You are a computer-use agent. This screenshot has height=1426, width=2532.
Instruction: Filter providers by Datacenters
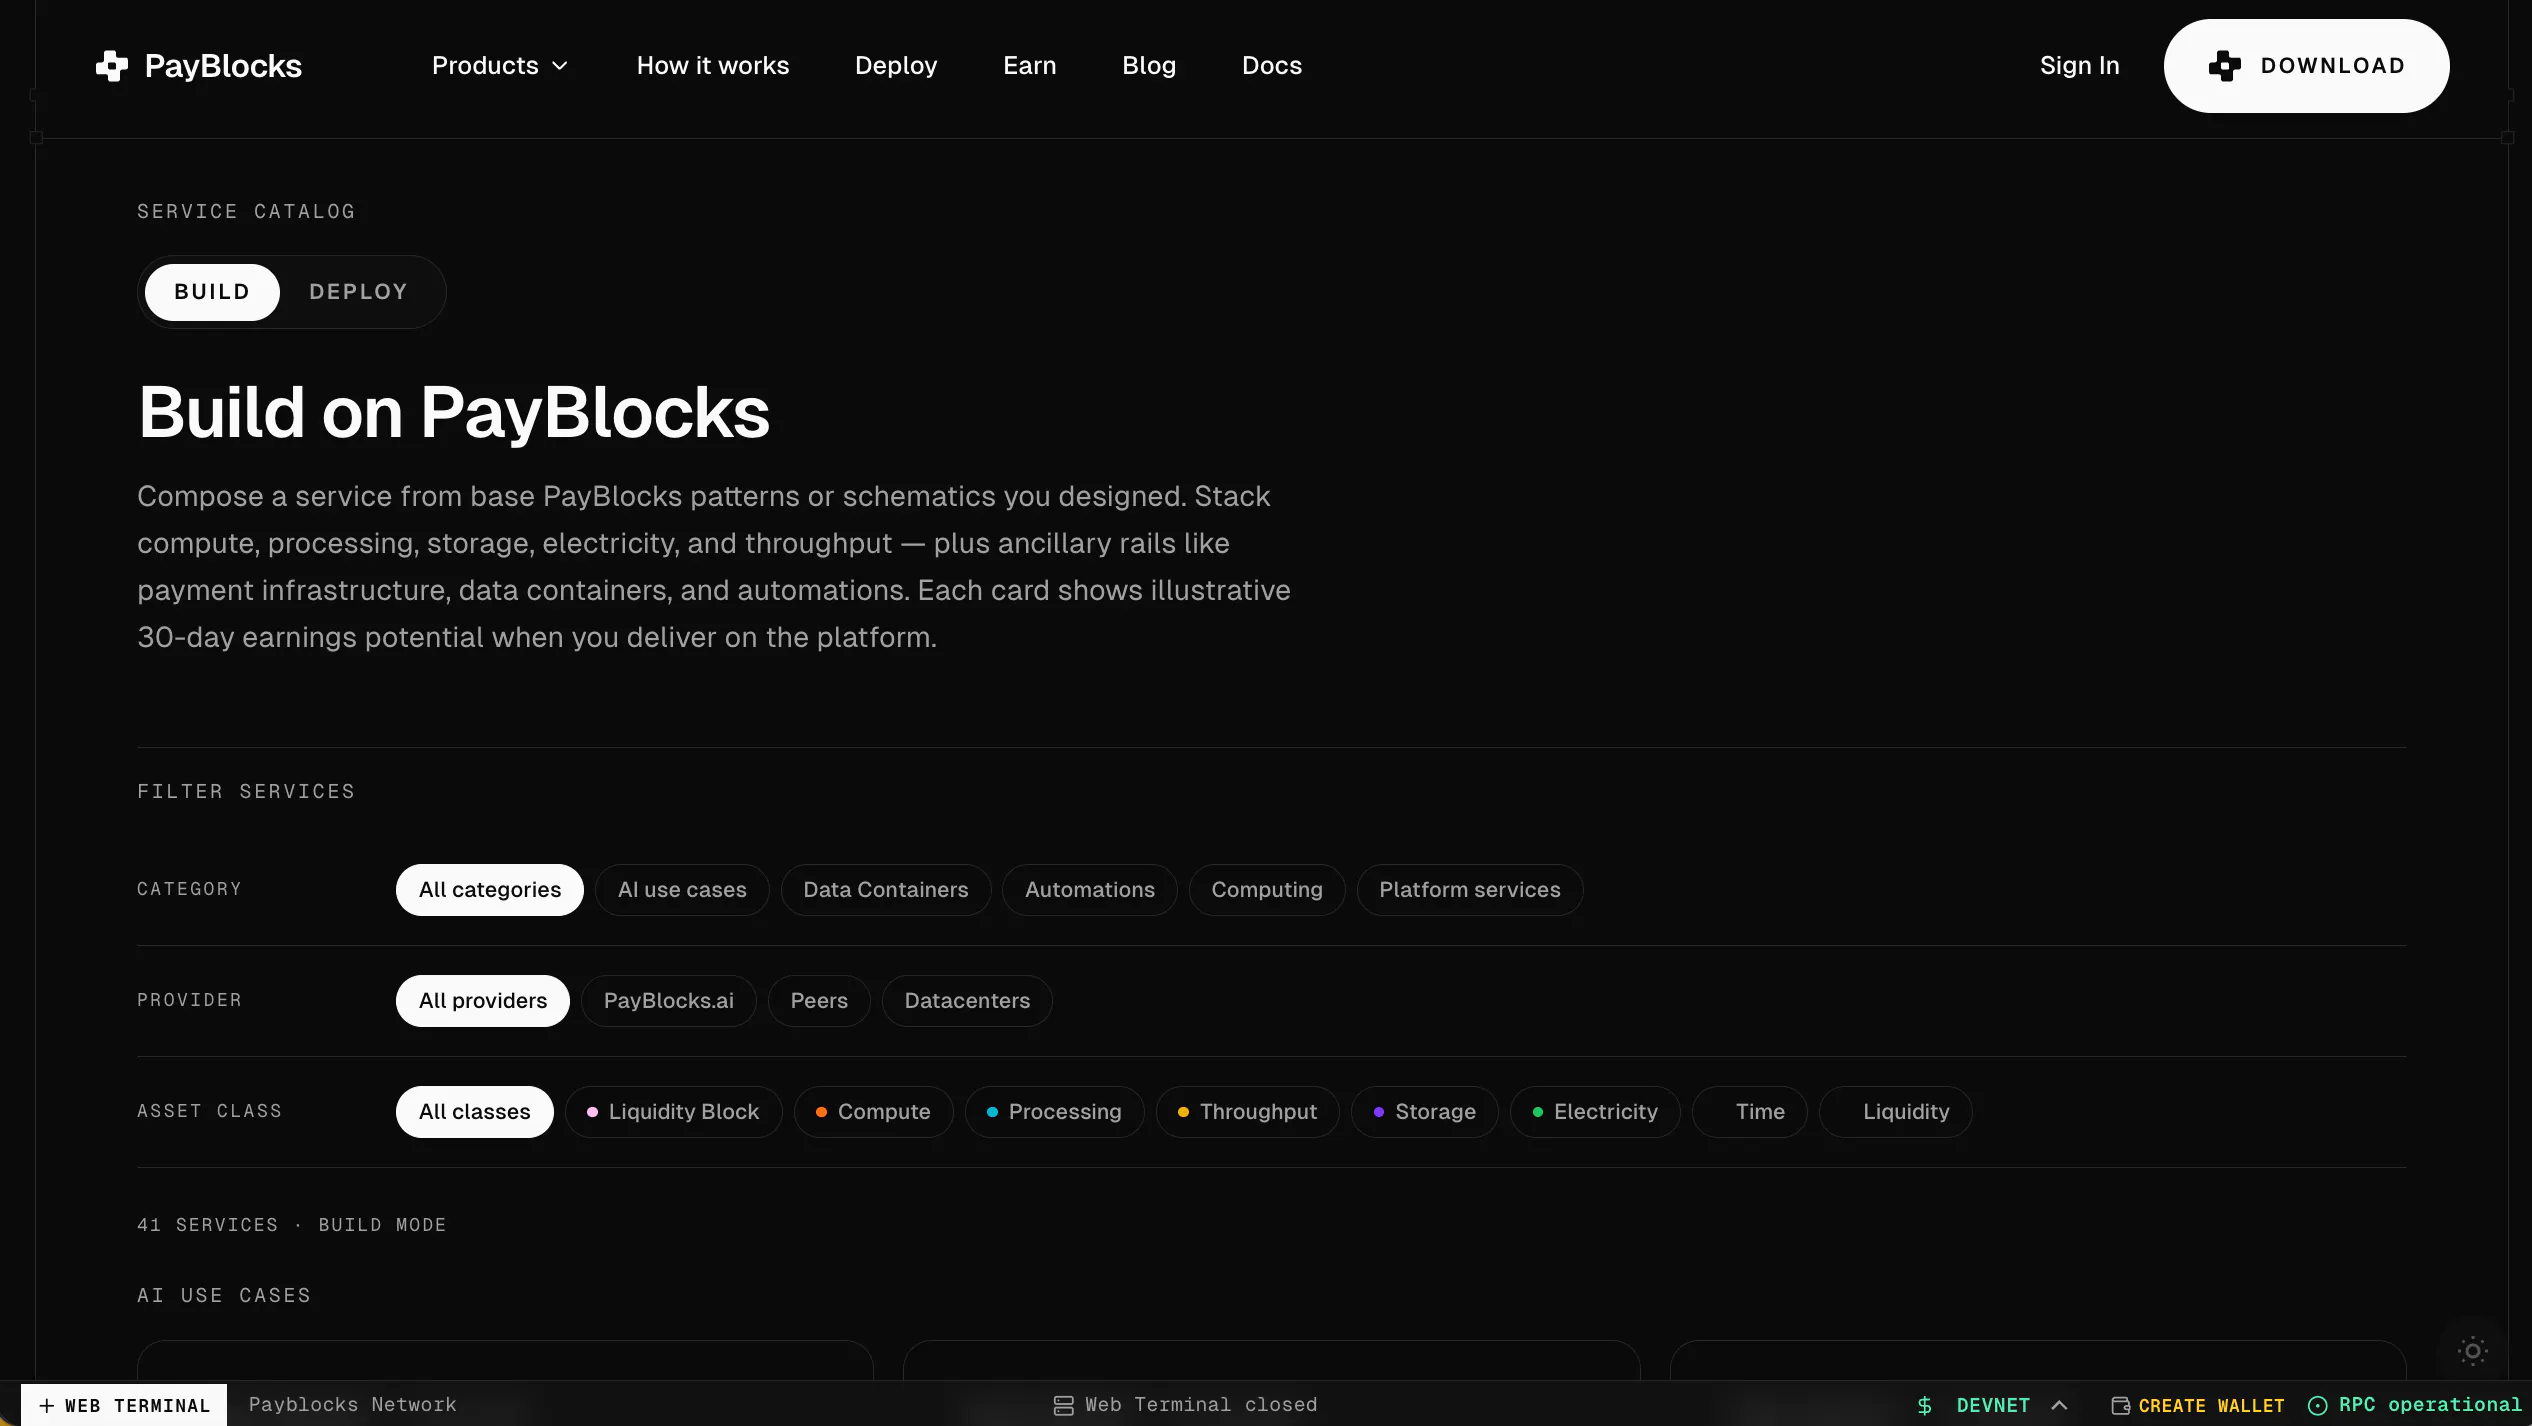coord(967,1001)
